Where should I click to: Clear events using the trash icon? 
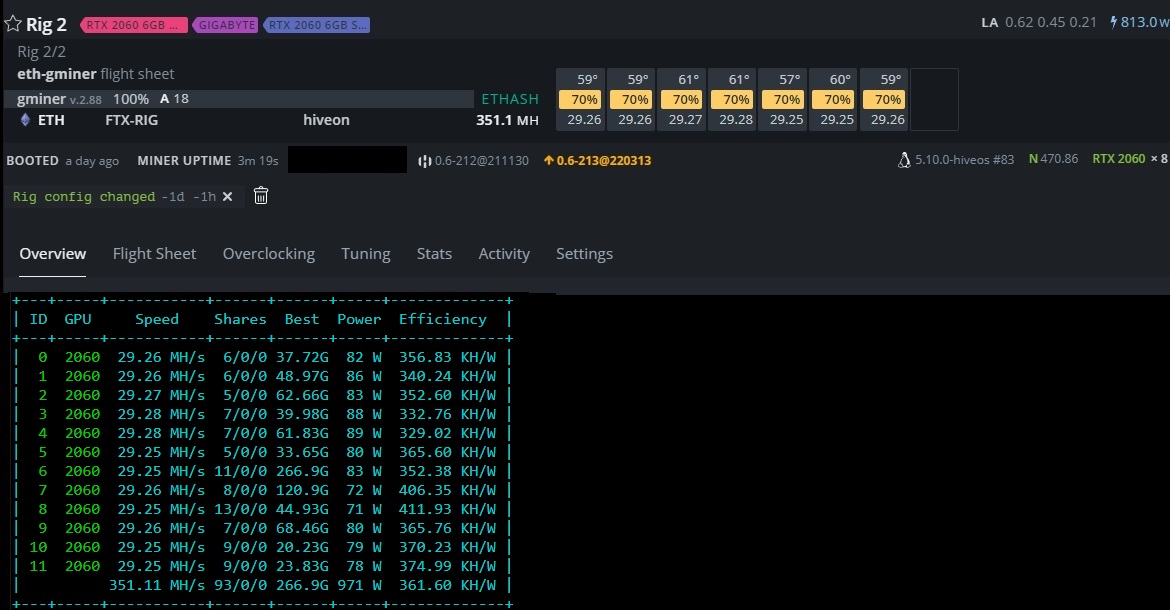click(260, 196)
